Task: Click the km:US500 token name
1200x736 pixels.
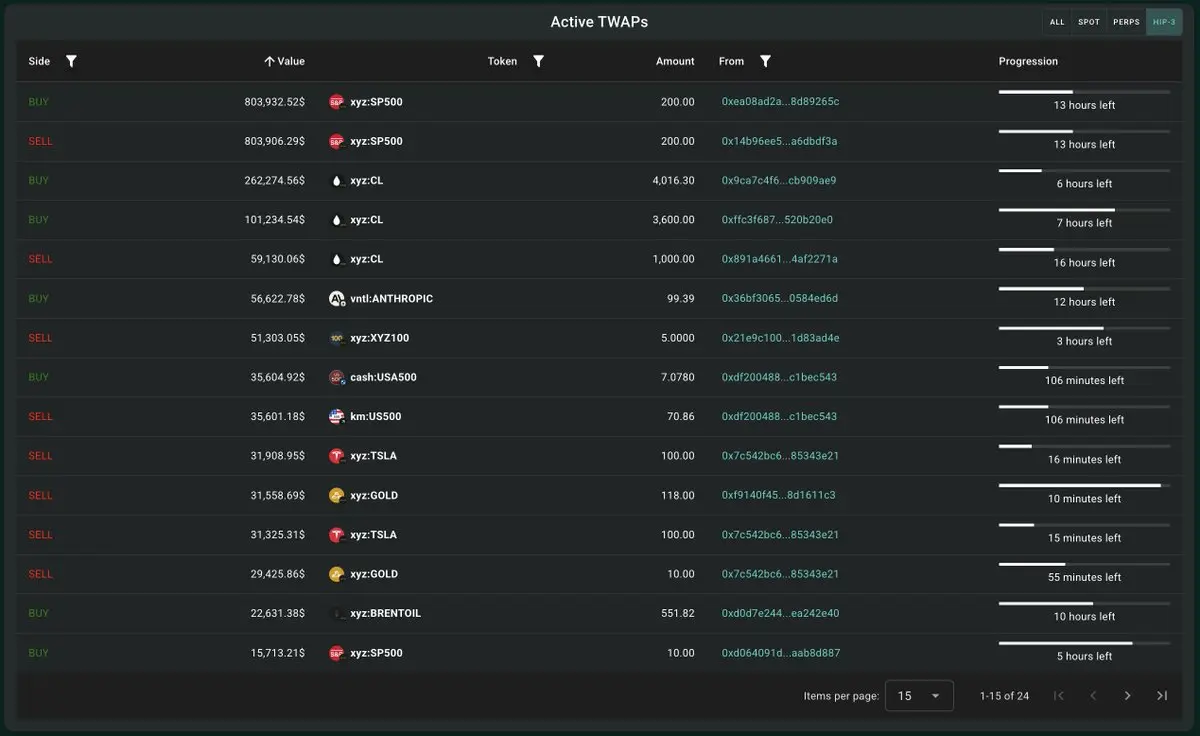Action: pyautogui.click(x=375, y=416)
